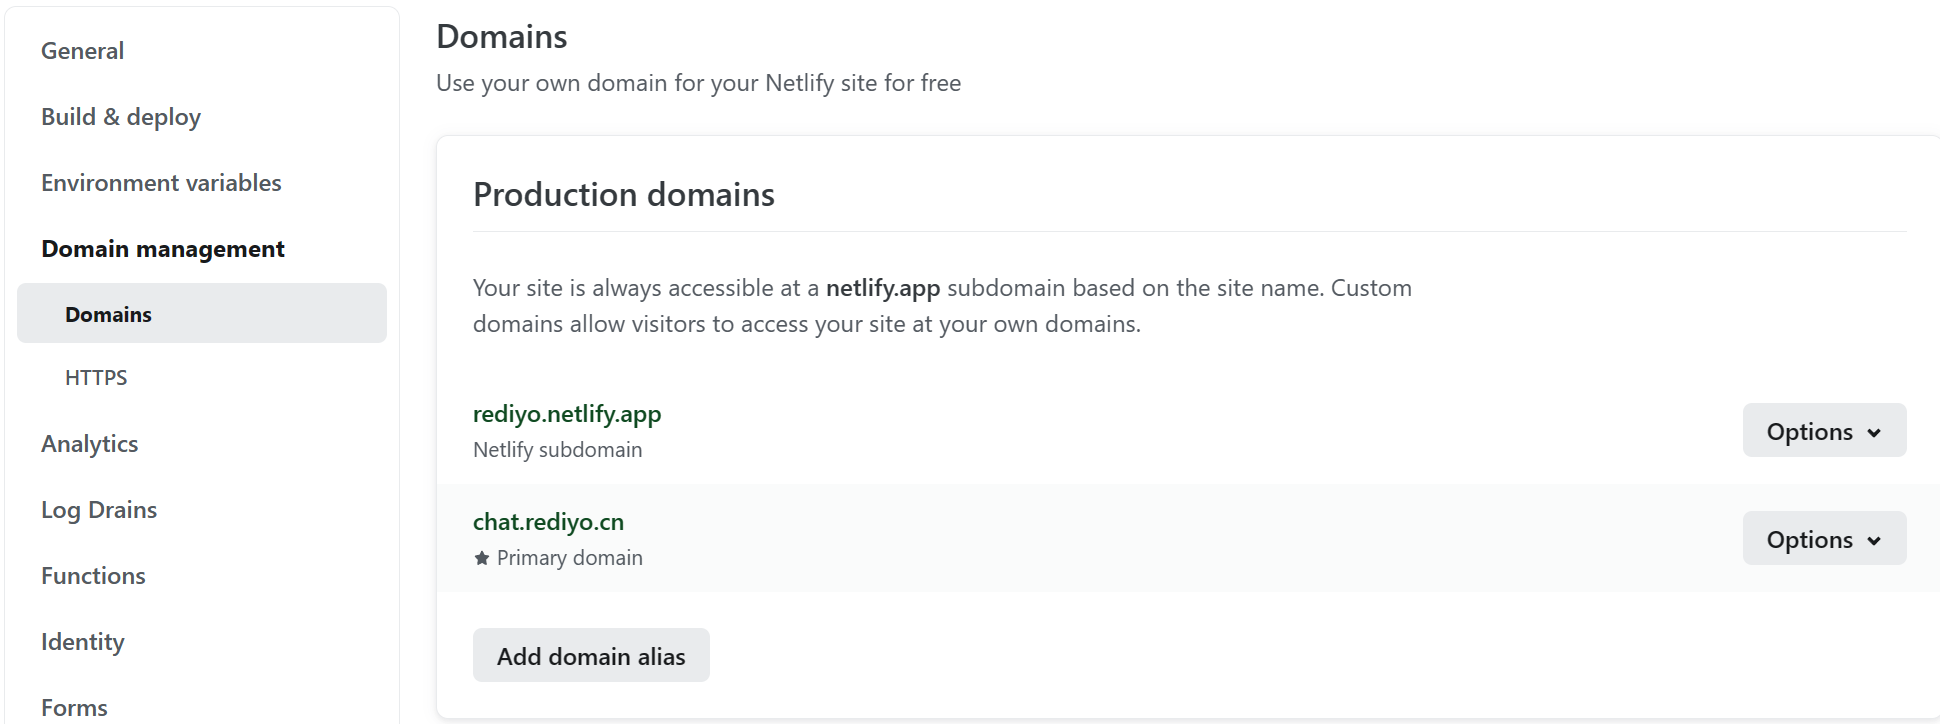Open the chat.rediyo.cn domain link
The height and width of the screenshot is (724, 1940).
[548, 522]
